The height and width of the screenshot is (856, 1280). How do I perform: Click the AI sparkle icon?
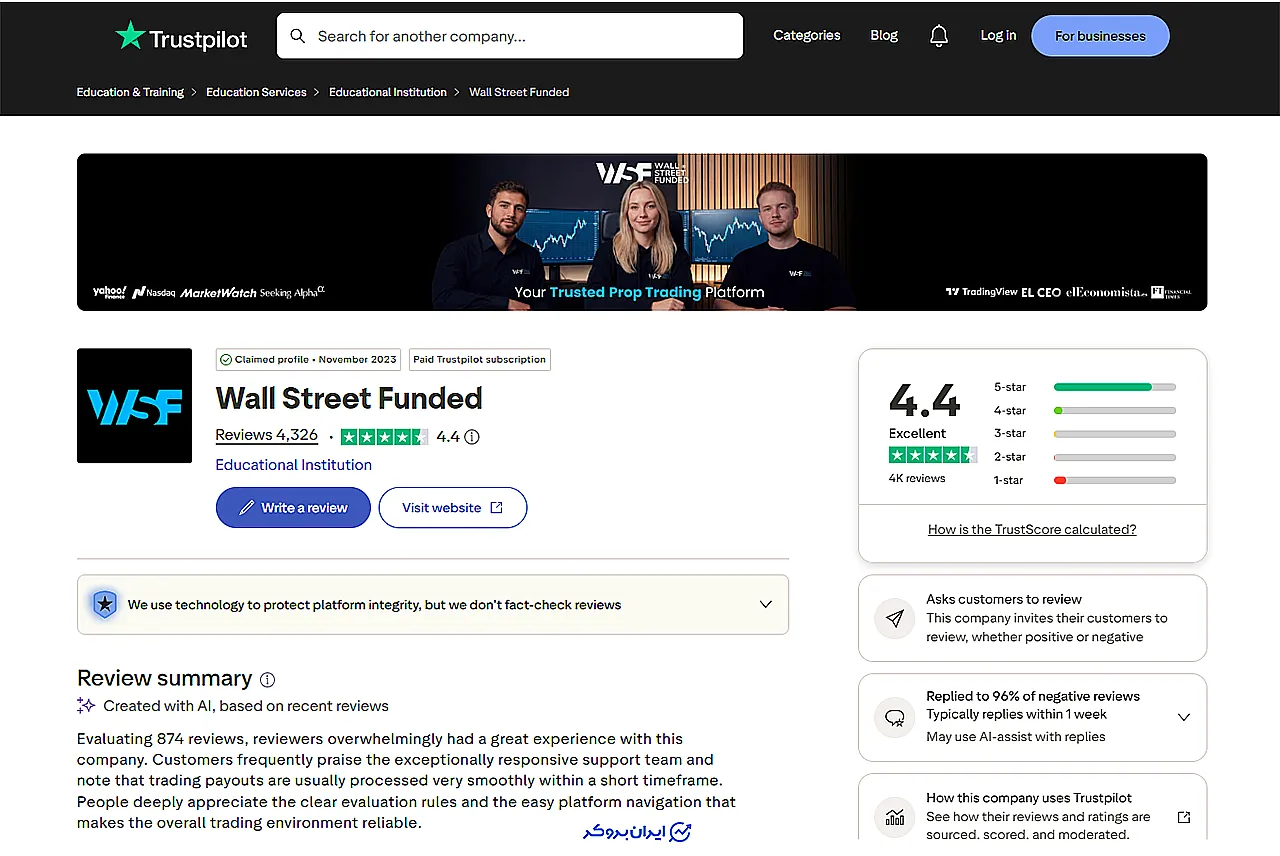click(x=86, y=706)
